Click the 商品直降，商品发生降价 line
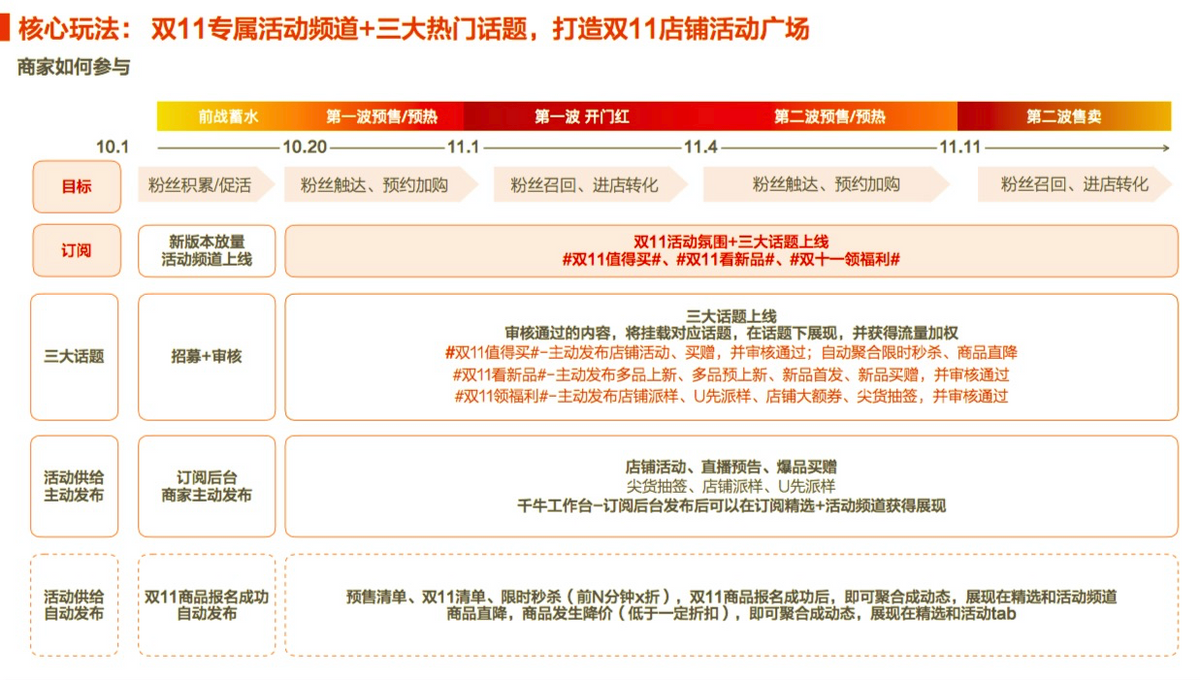This screenshot has height=680, width=1200. [731, 614]
